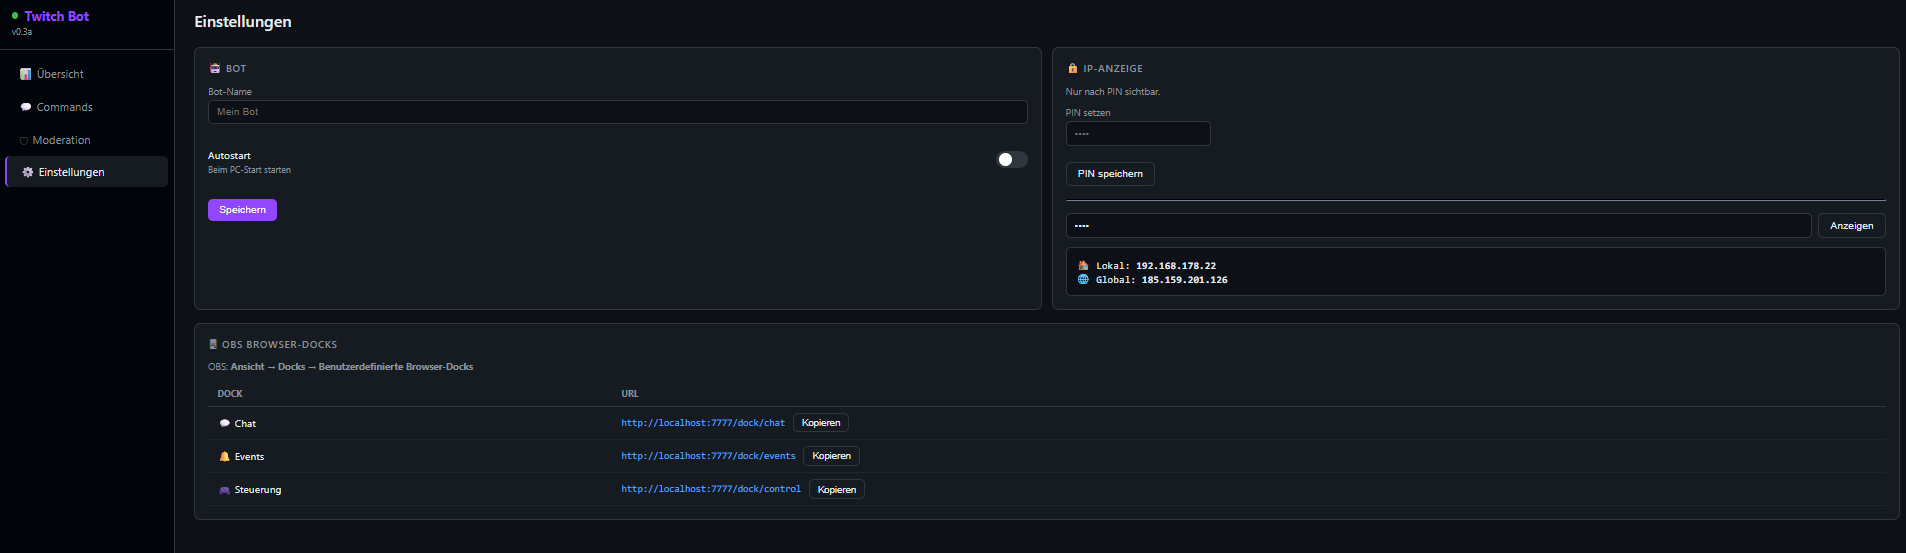Click the Events bell icon
This screenshot has width=1906, height=553.
click(225, 457)
